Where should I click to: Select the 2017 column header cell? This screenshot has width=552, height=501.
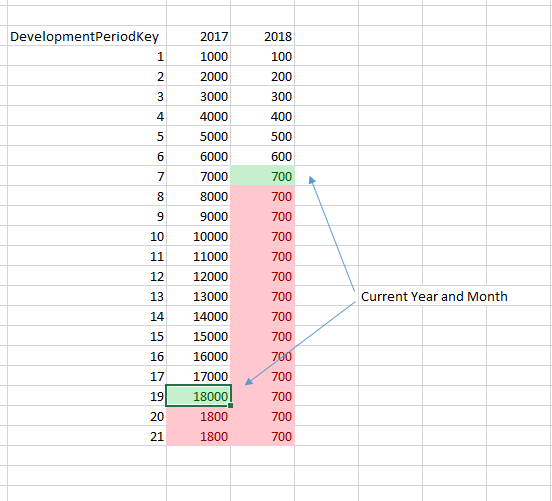click(x=199, y=36)
